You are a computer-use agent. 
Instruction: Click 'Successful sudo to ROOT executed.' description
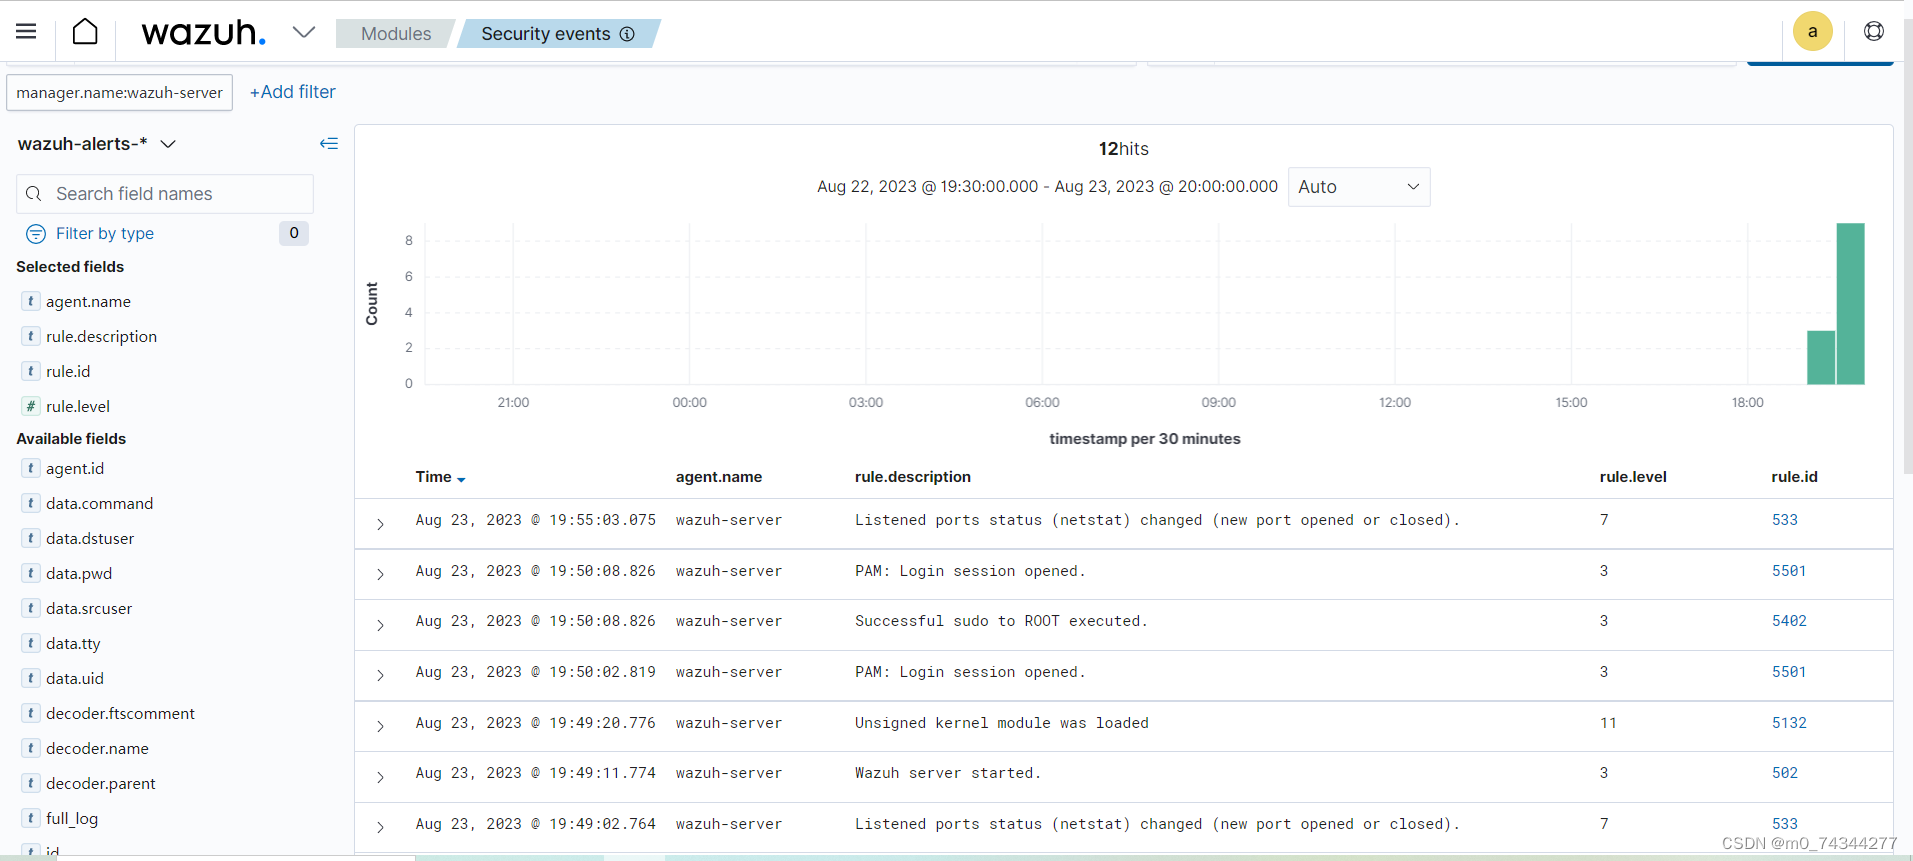click(x=1001, y=621)
